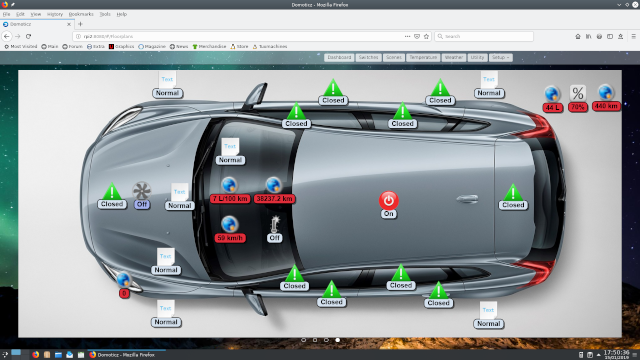Open the globe icon above 440 km
The image size is (640, 360).
point(605,93)
